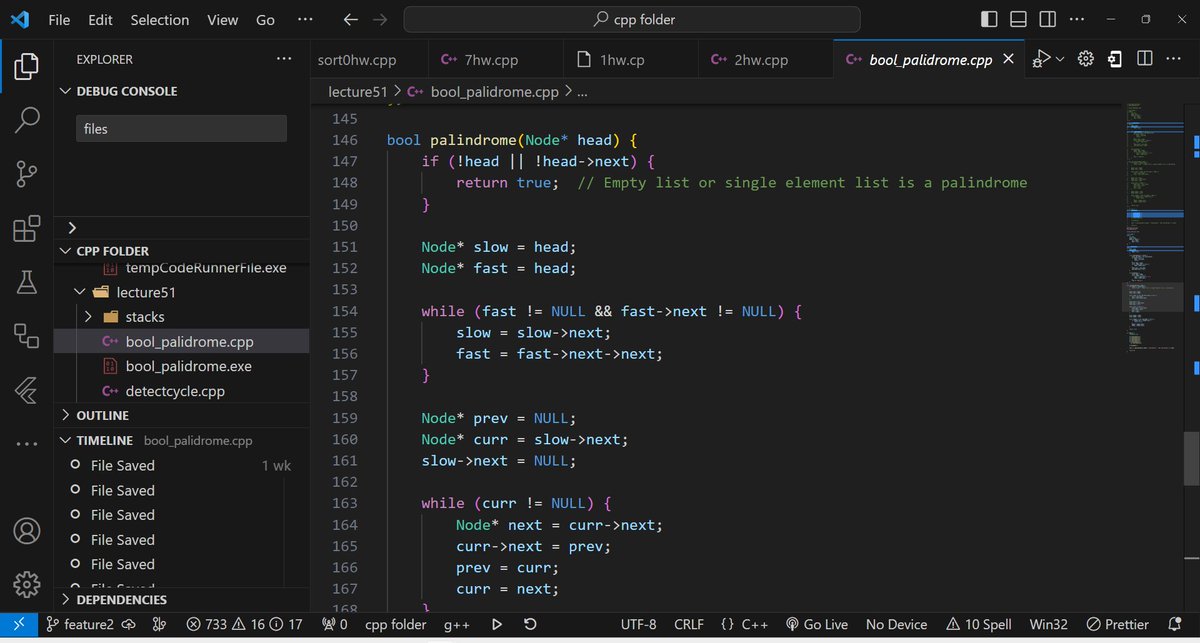Click the device preview icon in editor toolbar
This screenshot has width=1200, height=643.
pos(1115,59)
